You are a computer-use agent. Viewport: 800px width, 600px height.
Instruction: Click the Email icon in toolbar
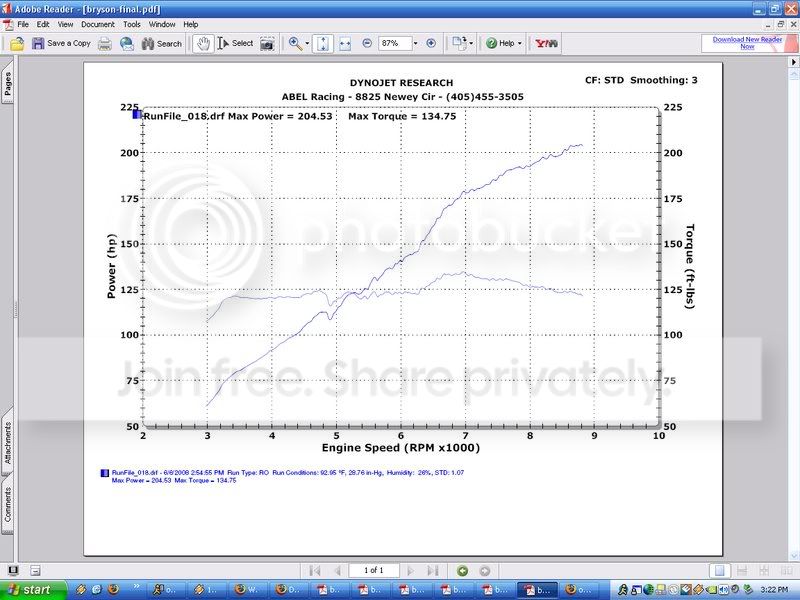[127, 43]
